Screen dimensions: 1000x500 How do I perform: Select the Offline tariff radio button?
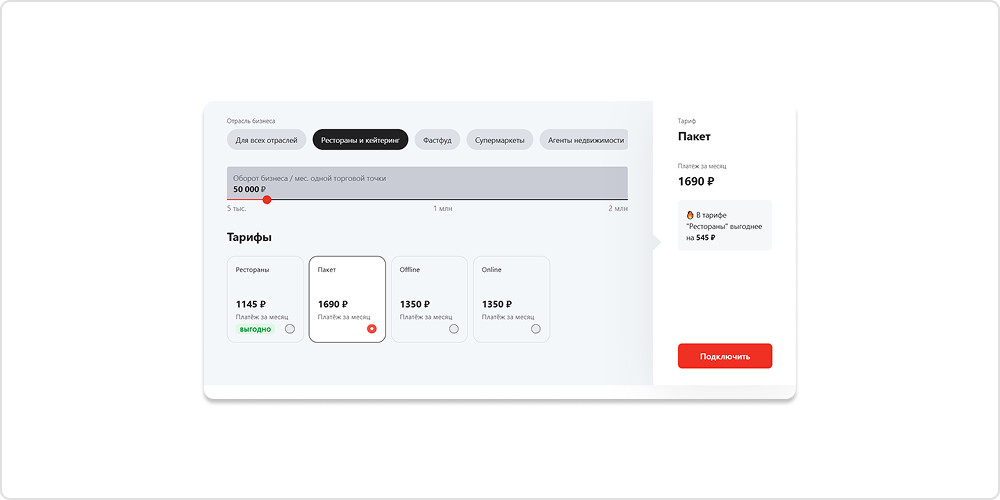tap(454, 329)
